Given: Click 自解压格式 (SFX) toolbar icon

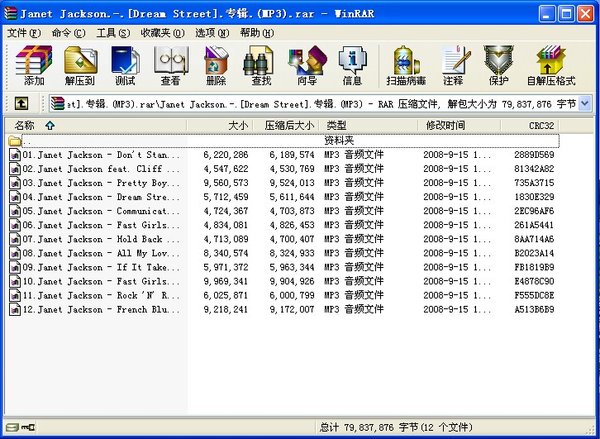Looking at the screenshot, I should coord(551,65).
